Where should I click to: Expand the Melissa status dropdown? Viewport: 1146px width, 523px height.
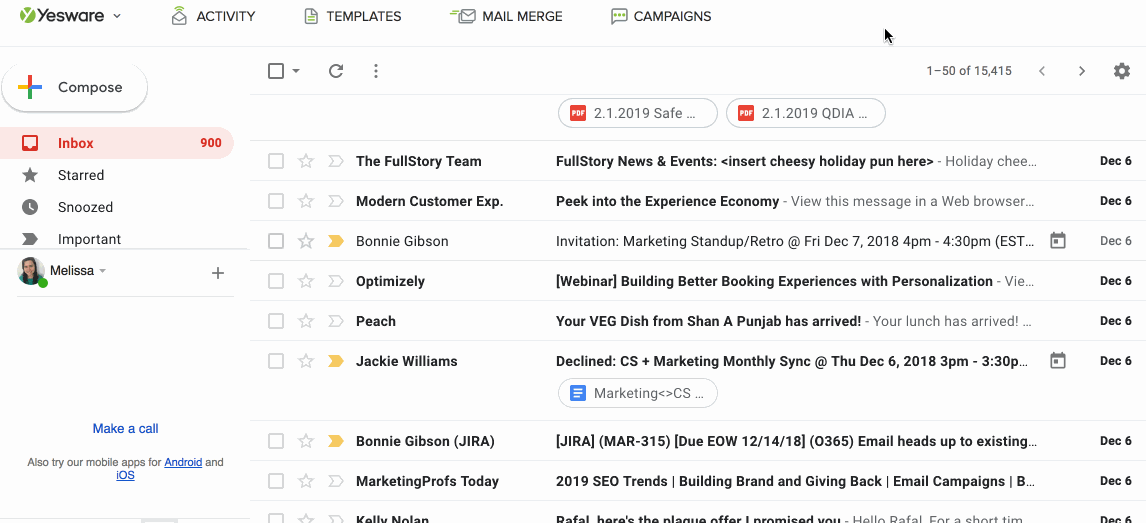(x=103, y=271)
